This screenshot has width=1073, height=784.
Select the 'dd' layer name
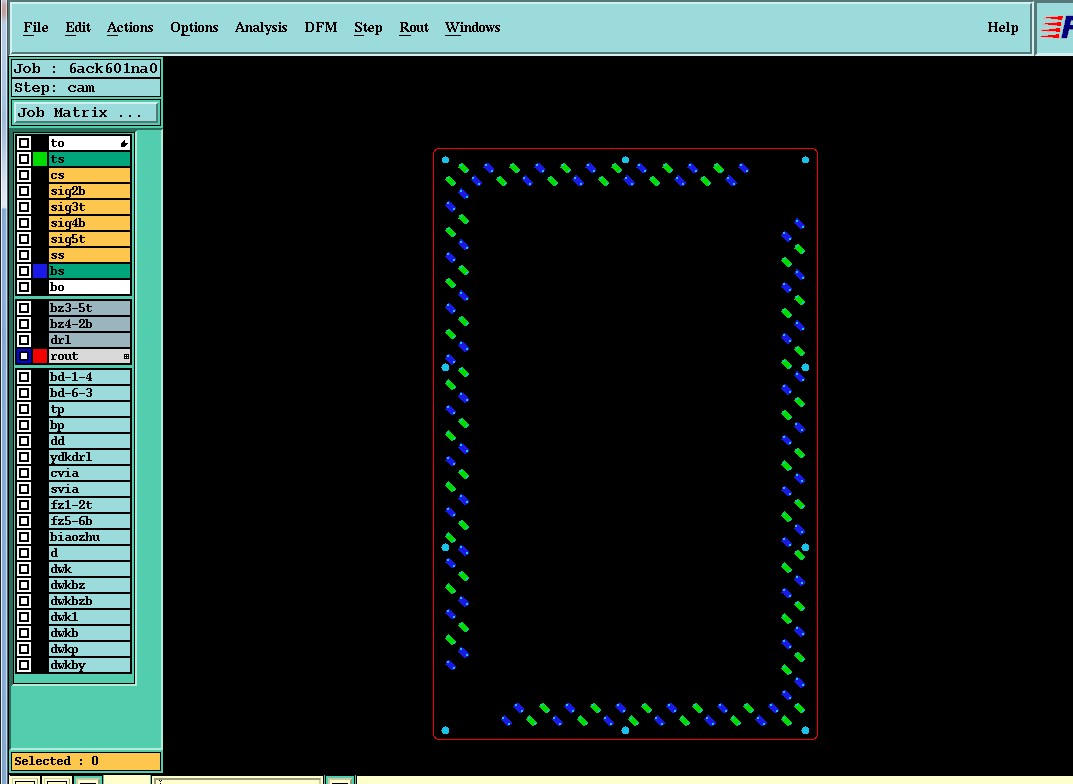[x=89, y=441]
